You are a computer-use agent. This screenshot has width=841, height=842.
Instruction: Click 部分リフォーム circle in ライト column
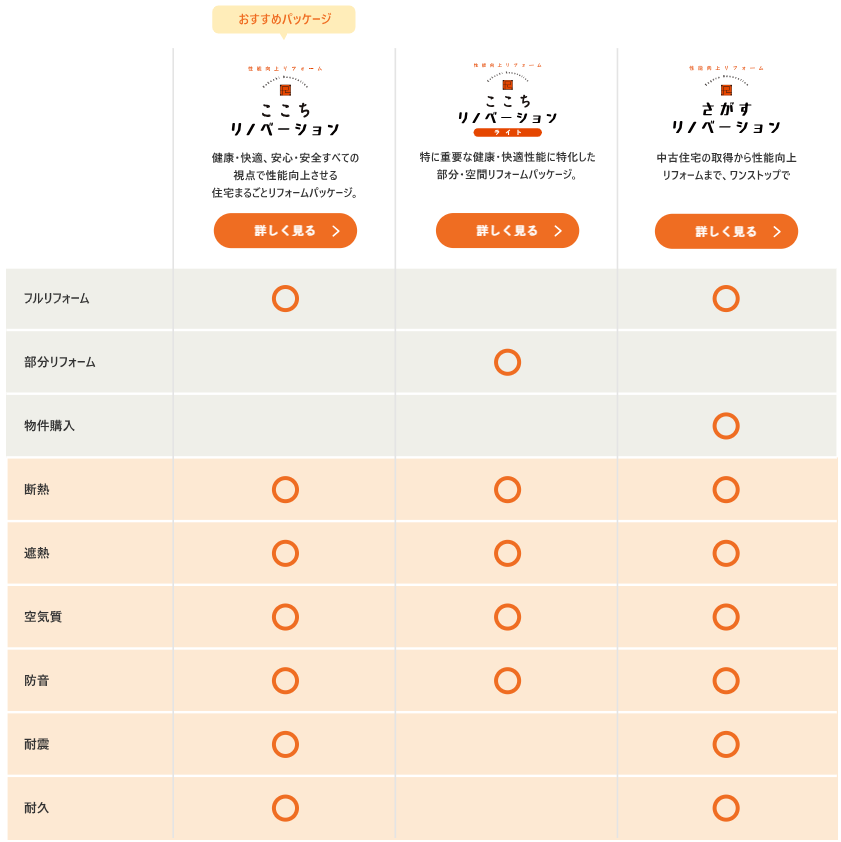(x=508, y=362)
